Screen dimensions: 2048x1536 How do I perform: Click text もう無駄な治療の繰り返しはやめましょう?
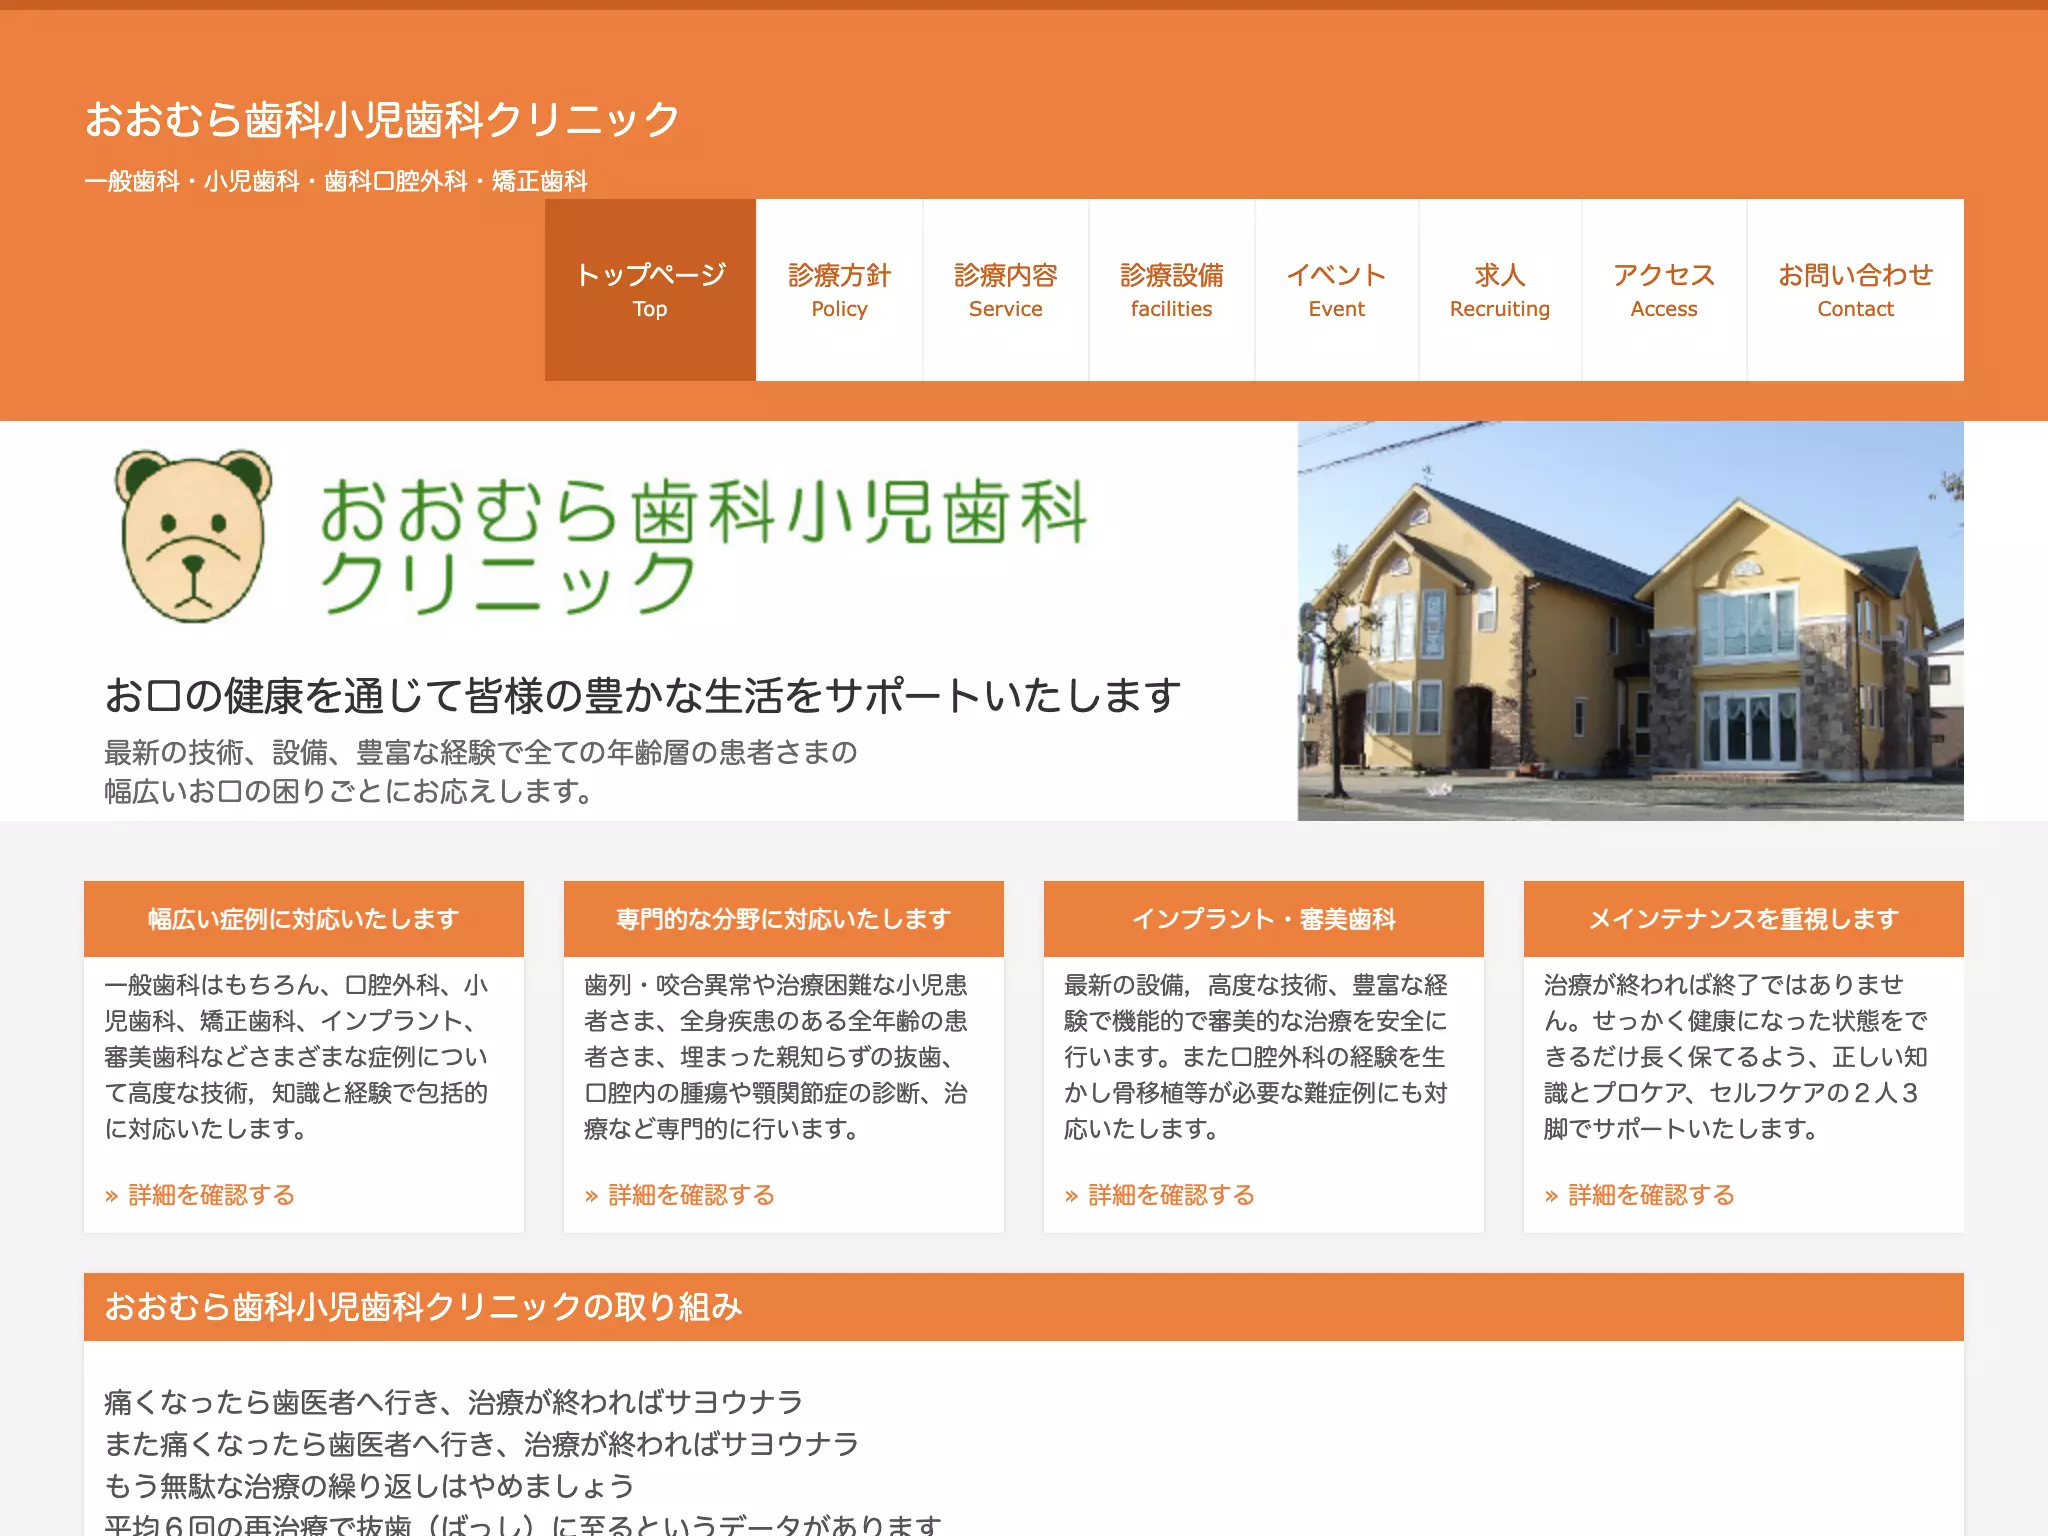click(369, 1486)
